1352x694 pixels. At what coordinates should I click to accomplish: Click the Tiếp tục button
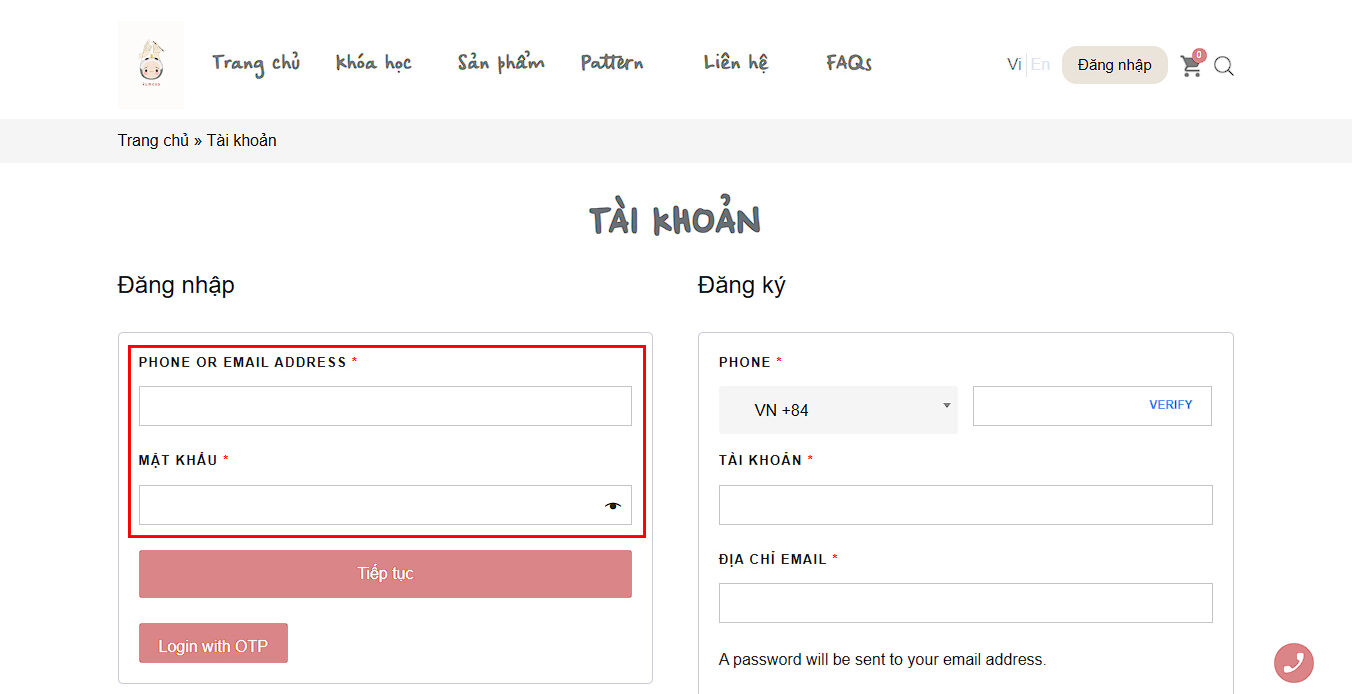coord(385,574)
